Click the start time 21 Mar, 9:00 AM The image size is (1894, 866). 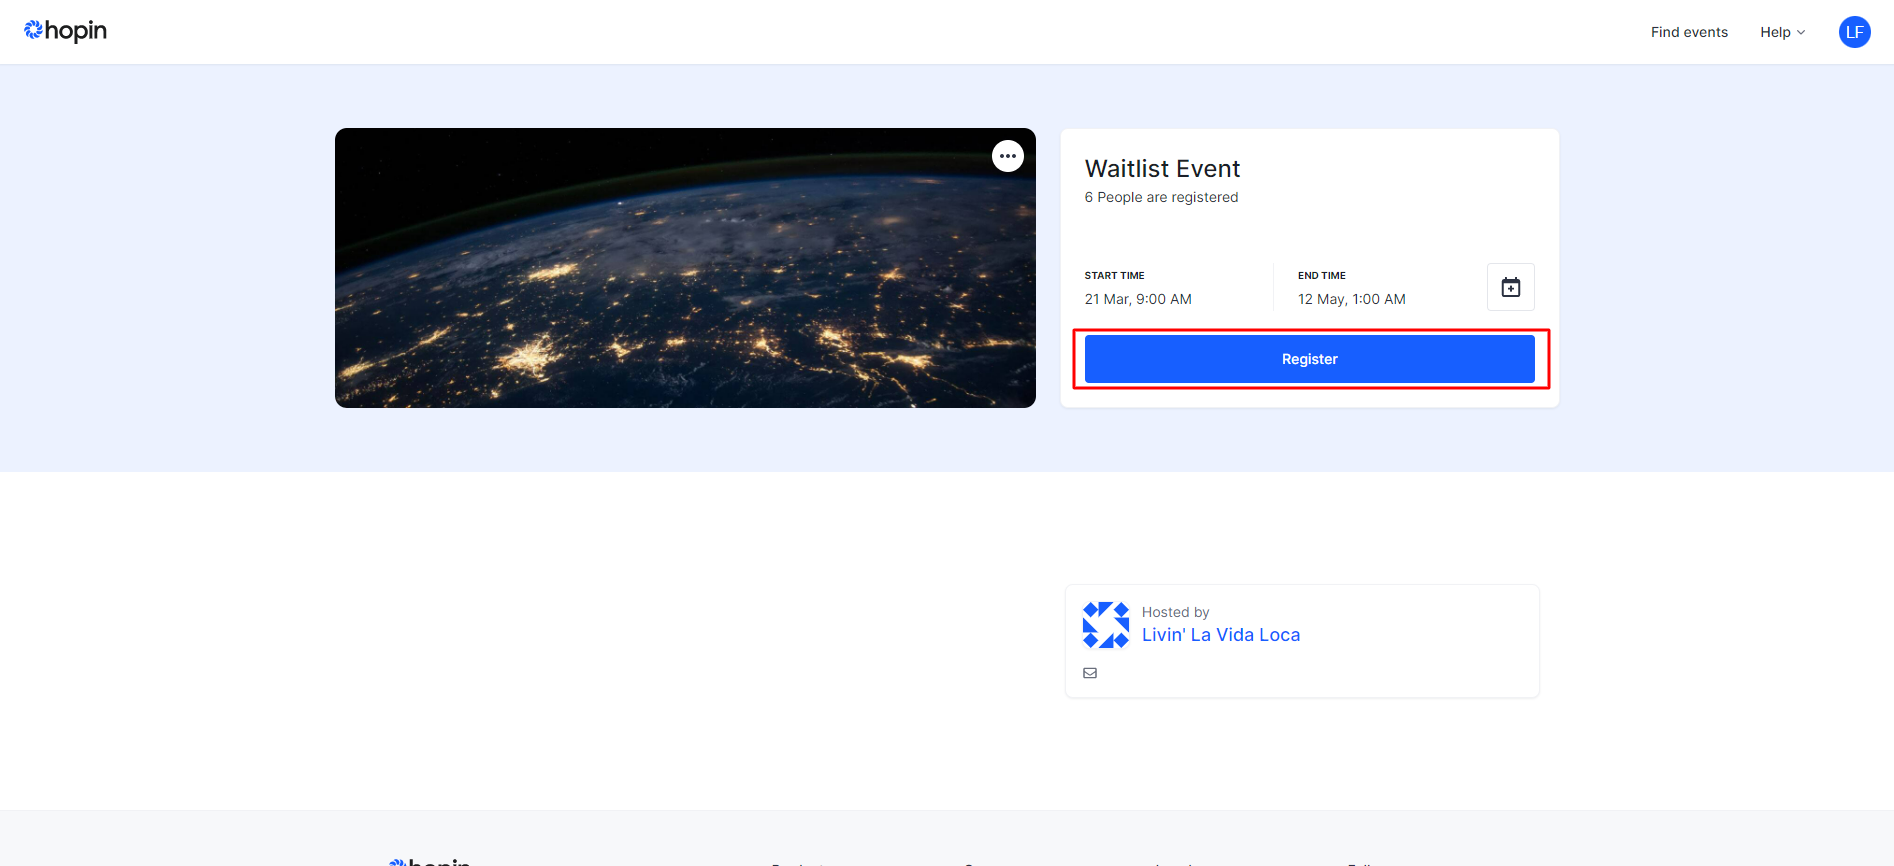coord(1138,299)
